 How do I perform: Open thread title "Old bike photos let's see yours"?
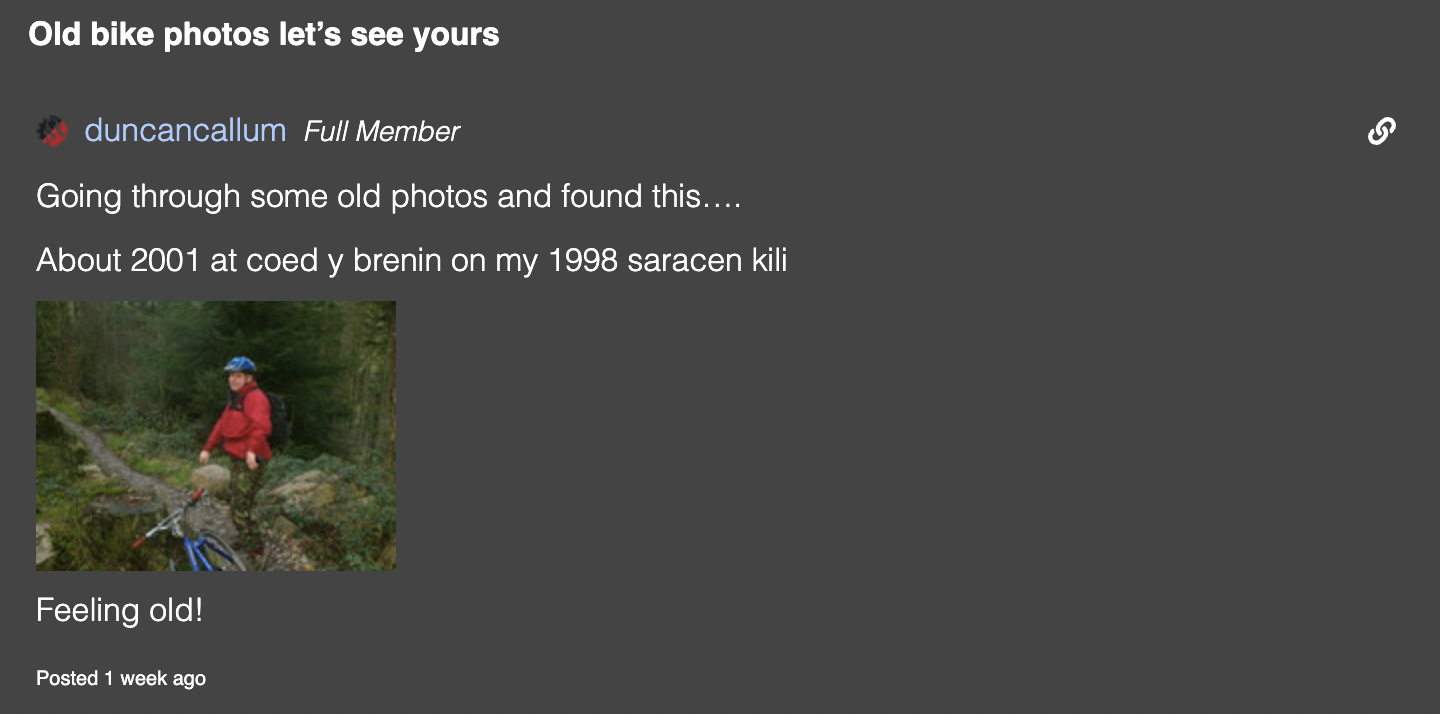point(264,35)
